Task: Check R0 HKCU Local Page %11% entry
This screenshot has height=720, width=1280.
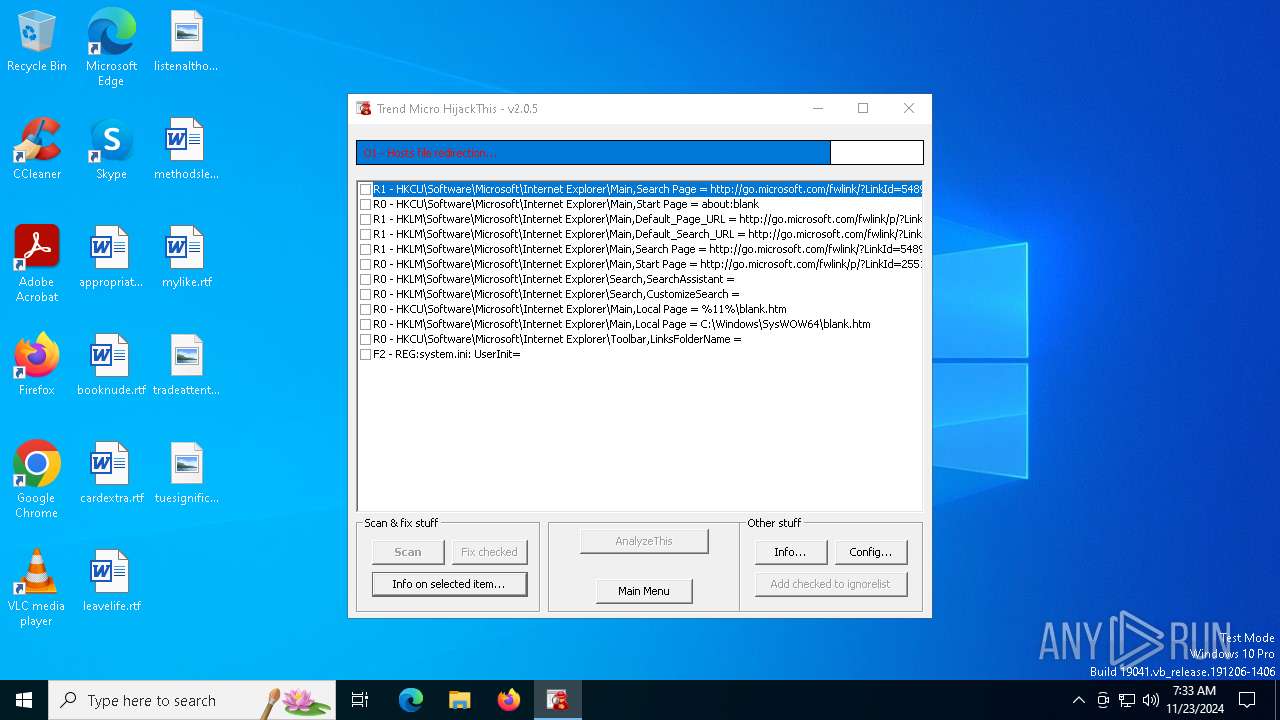Action: (x=366, y=309)
